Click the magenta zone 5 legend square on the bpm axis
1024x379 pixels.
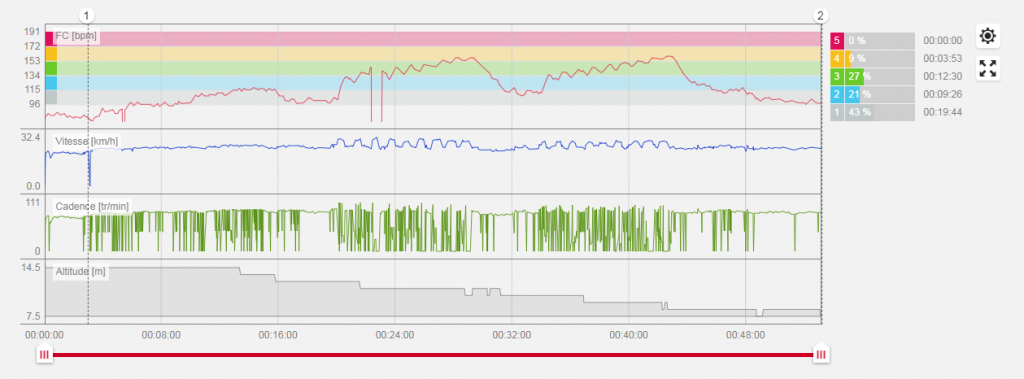pyautogui.click(x=50, y=39)
